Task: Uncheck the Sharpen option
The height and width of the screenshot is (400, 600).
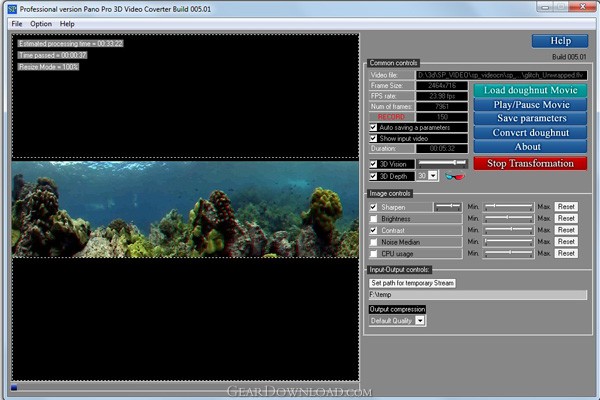Action: [373, 207]
